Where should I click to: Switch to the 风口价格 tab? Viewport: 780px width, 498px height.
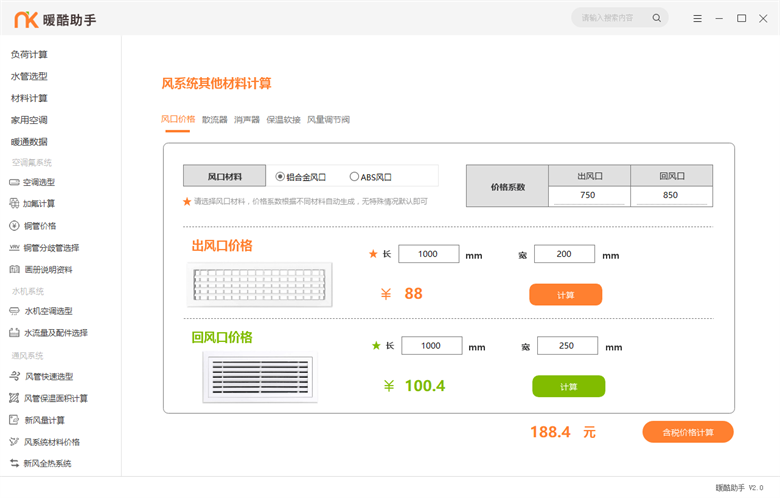pyautogui.click(x=178, y=119)
